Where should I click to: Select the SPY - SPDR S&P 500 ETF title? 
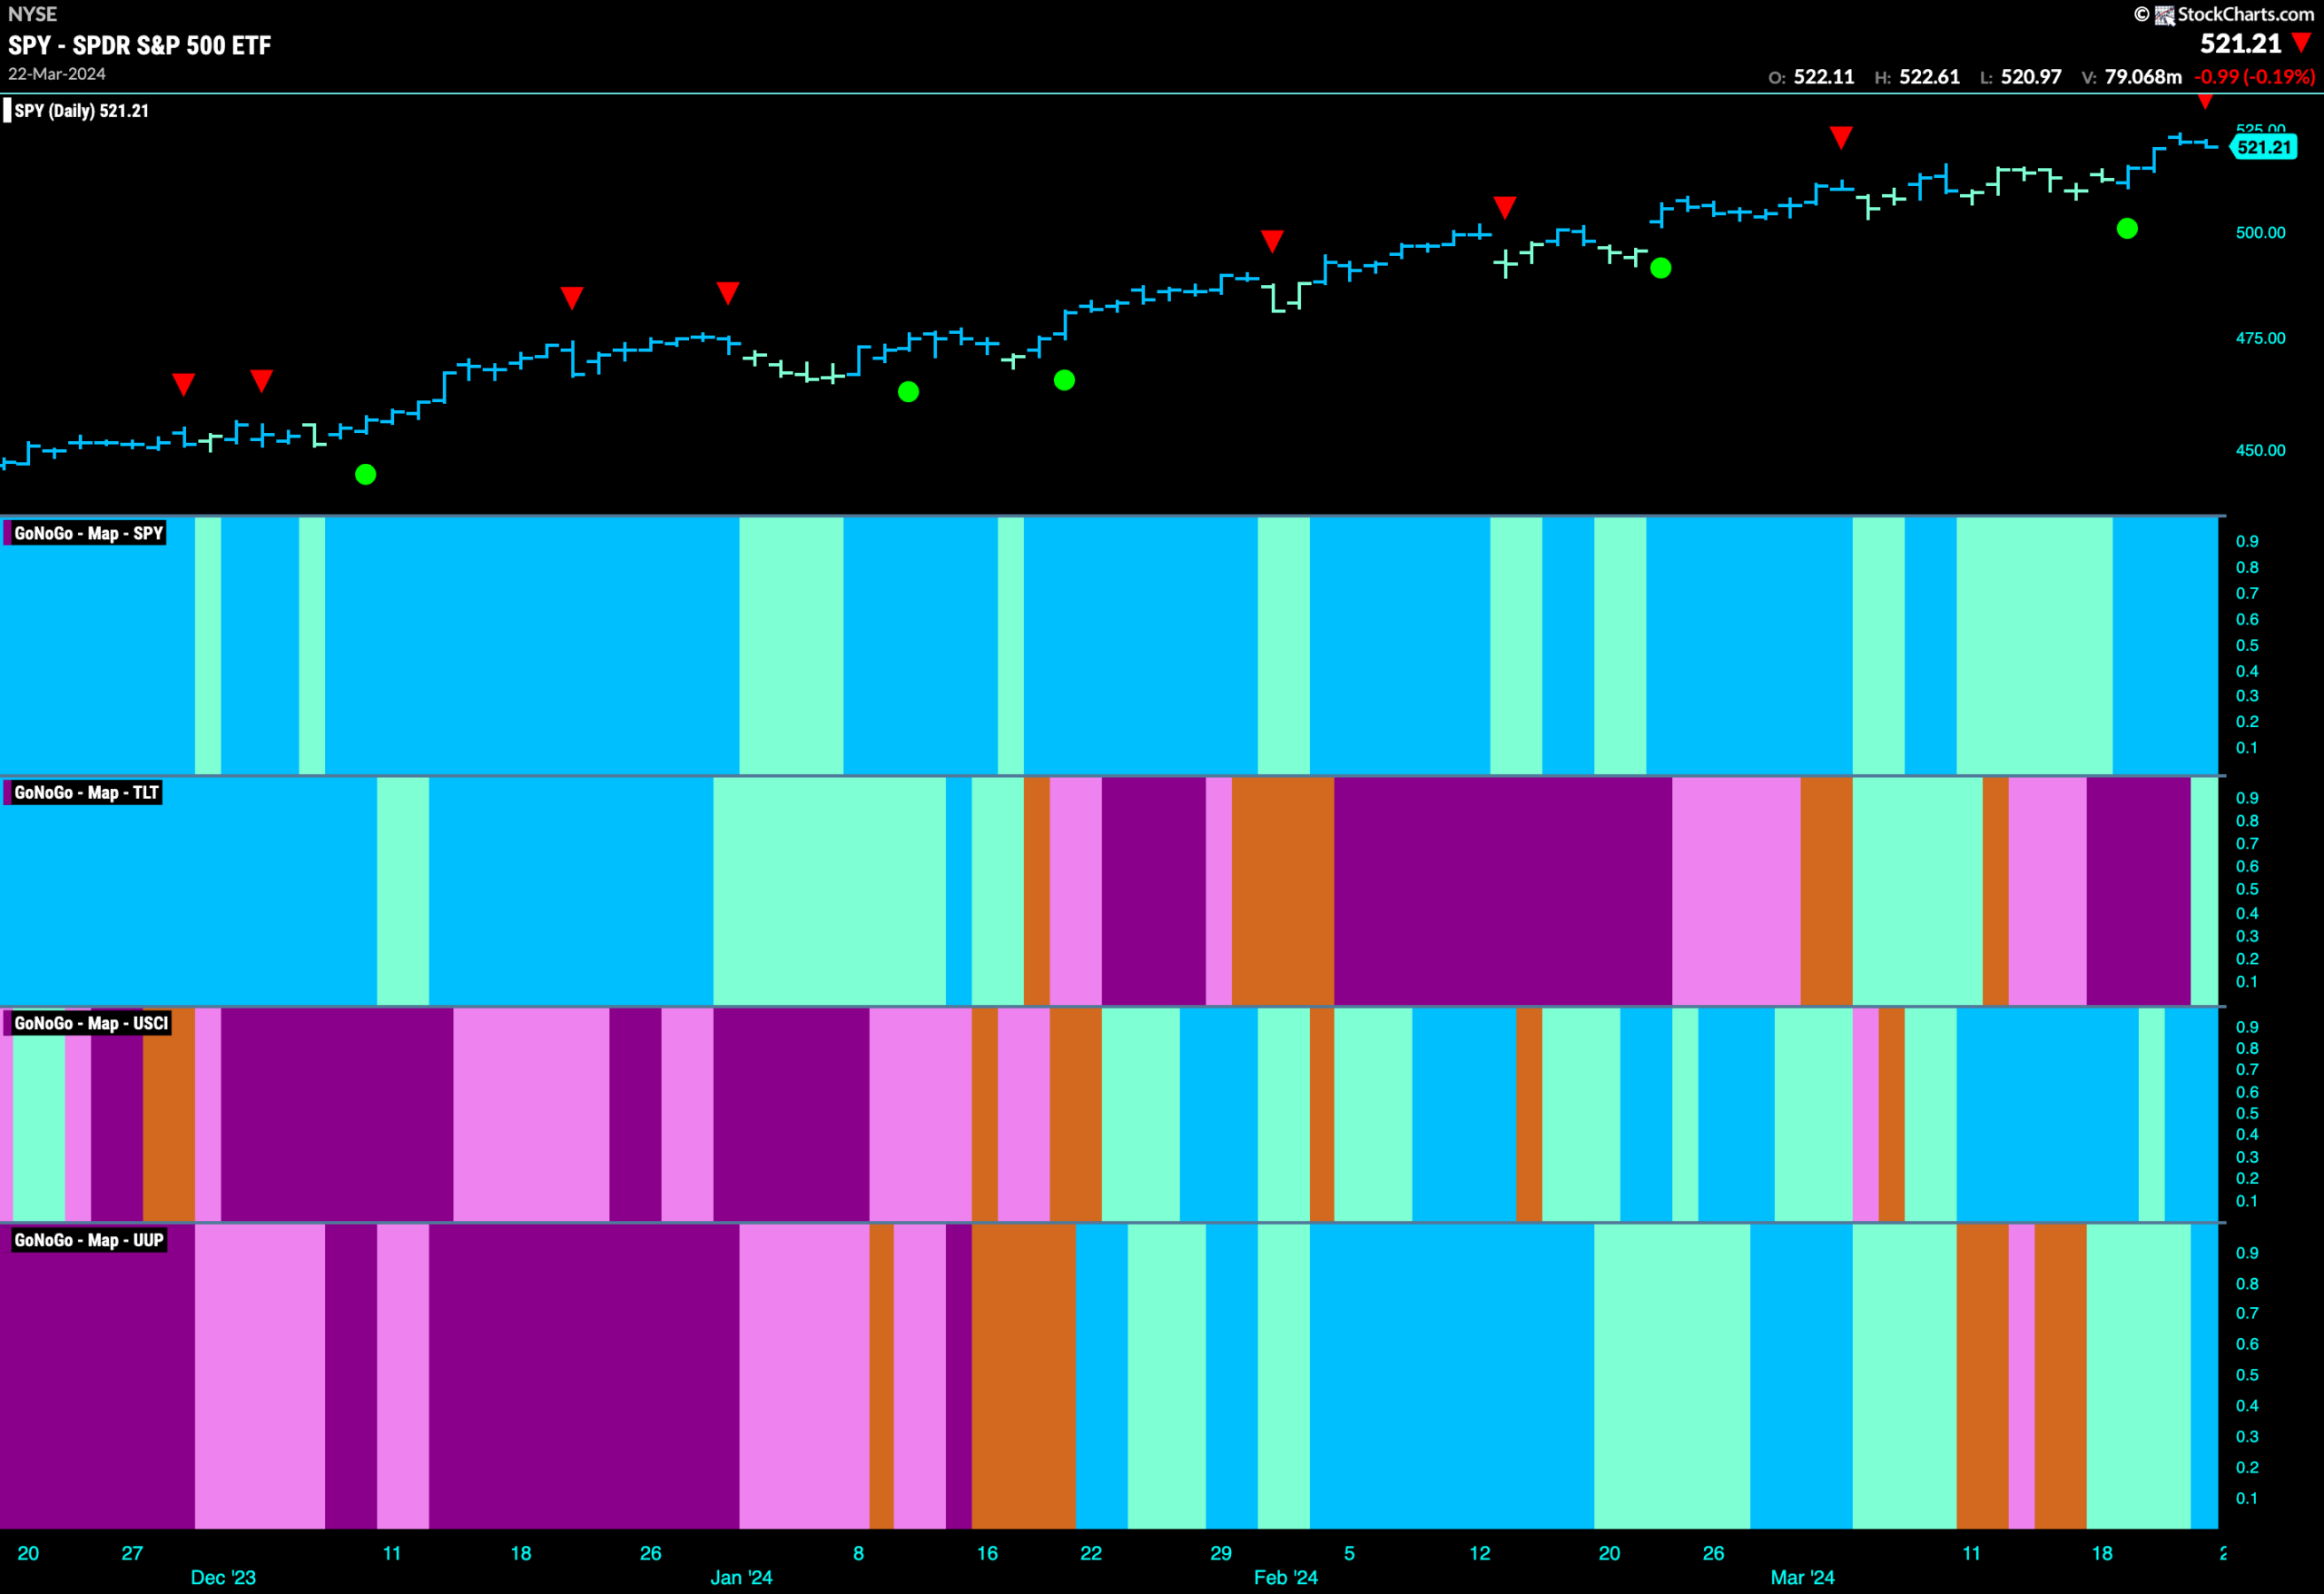coord(140,45)
